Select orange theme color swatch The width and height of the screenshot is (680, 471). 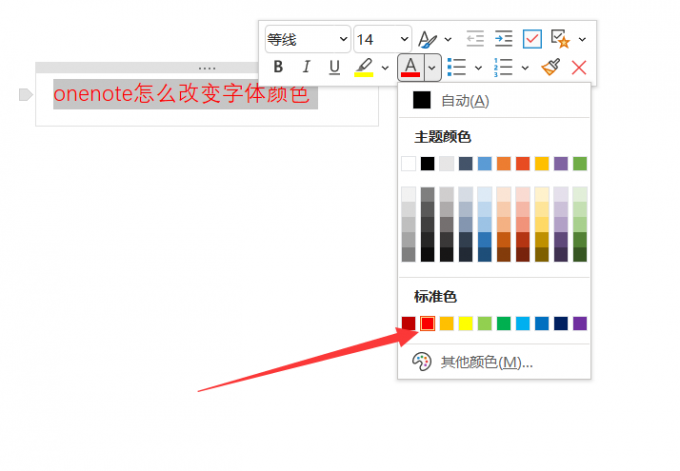504,164
